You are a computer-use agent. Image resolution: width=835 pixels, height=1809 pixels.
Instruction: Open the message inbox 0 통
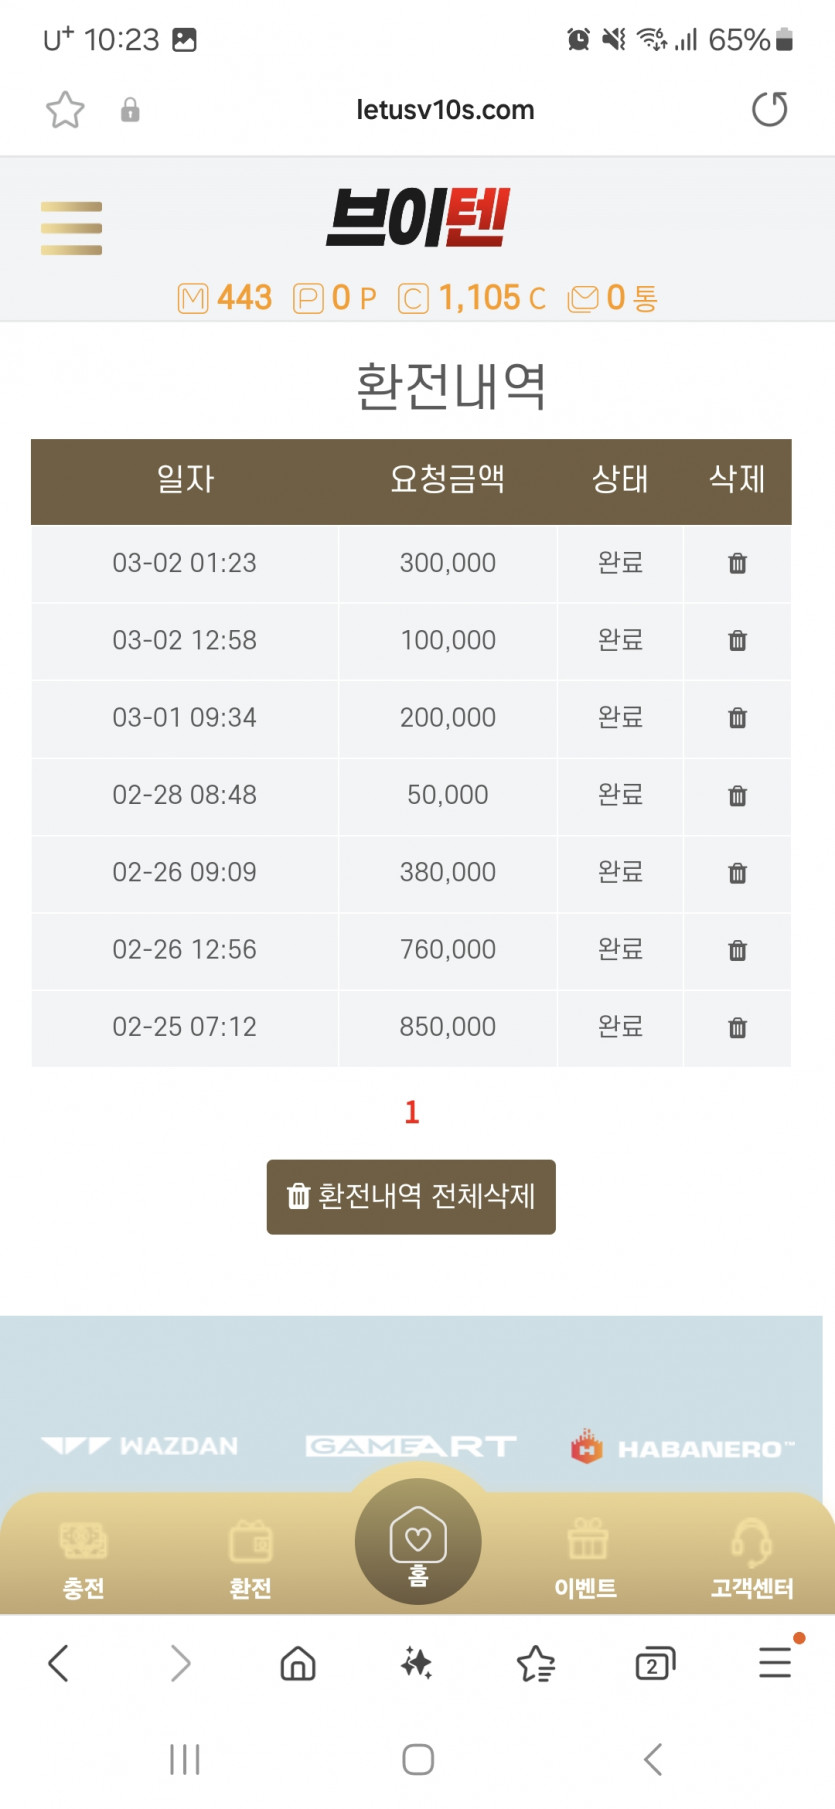coord(612,298)
